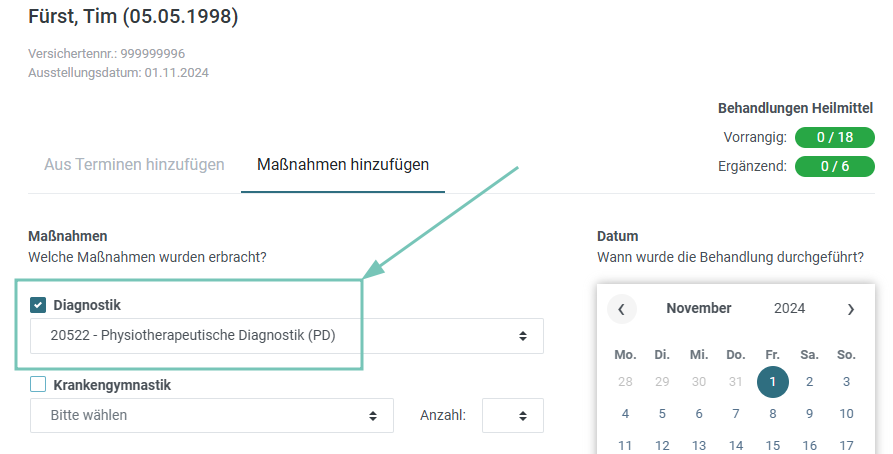
Task: Open Krankengymnastik 'Bitte wählen' dropdown
Action: (212, 415)
